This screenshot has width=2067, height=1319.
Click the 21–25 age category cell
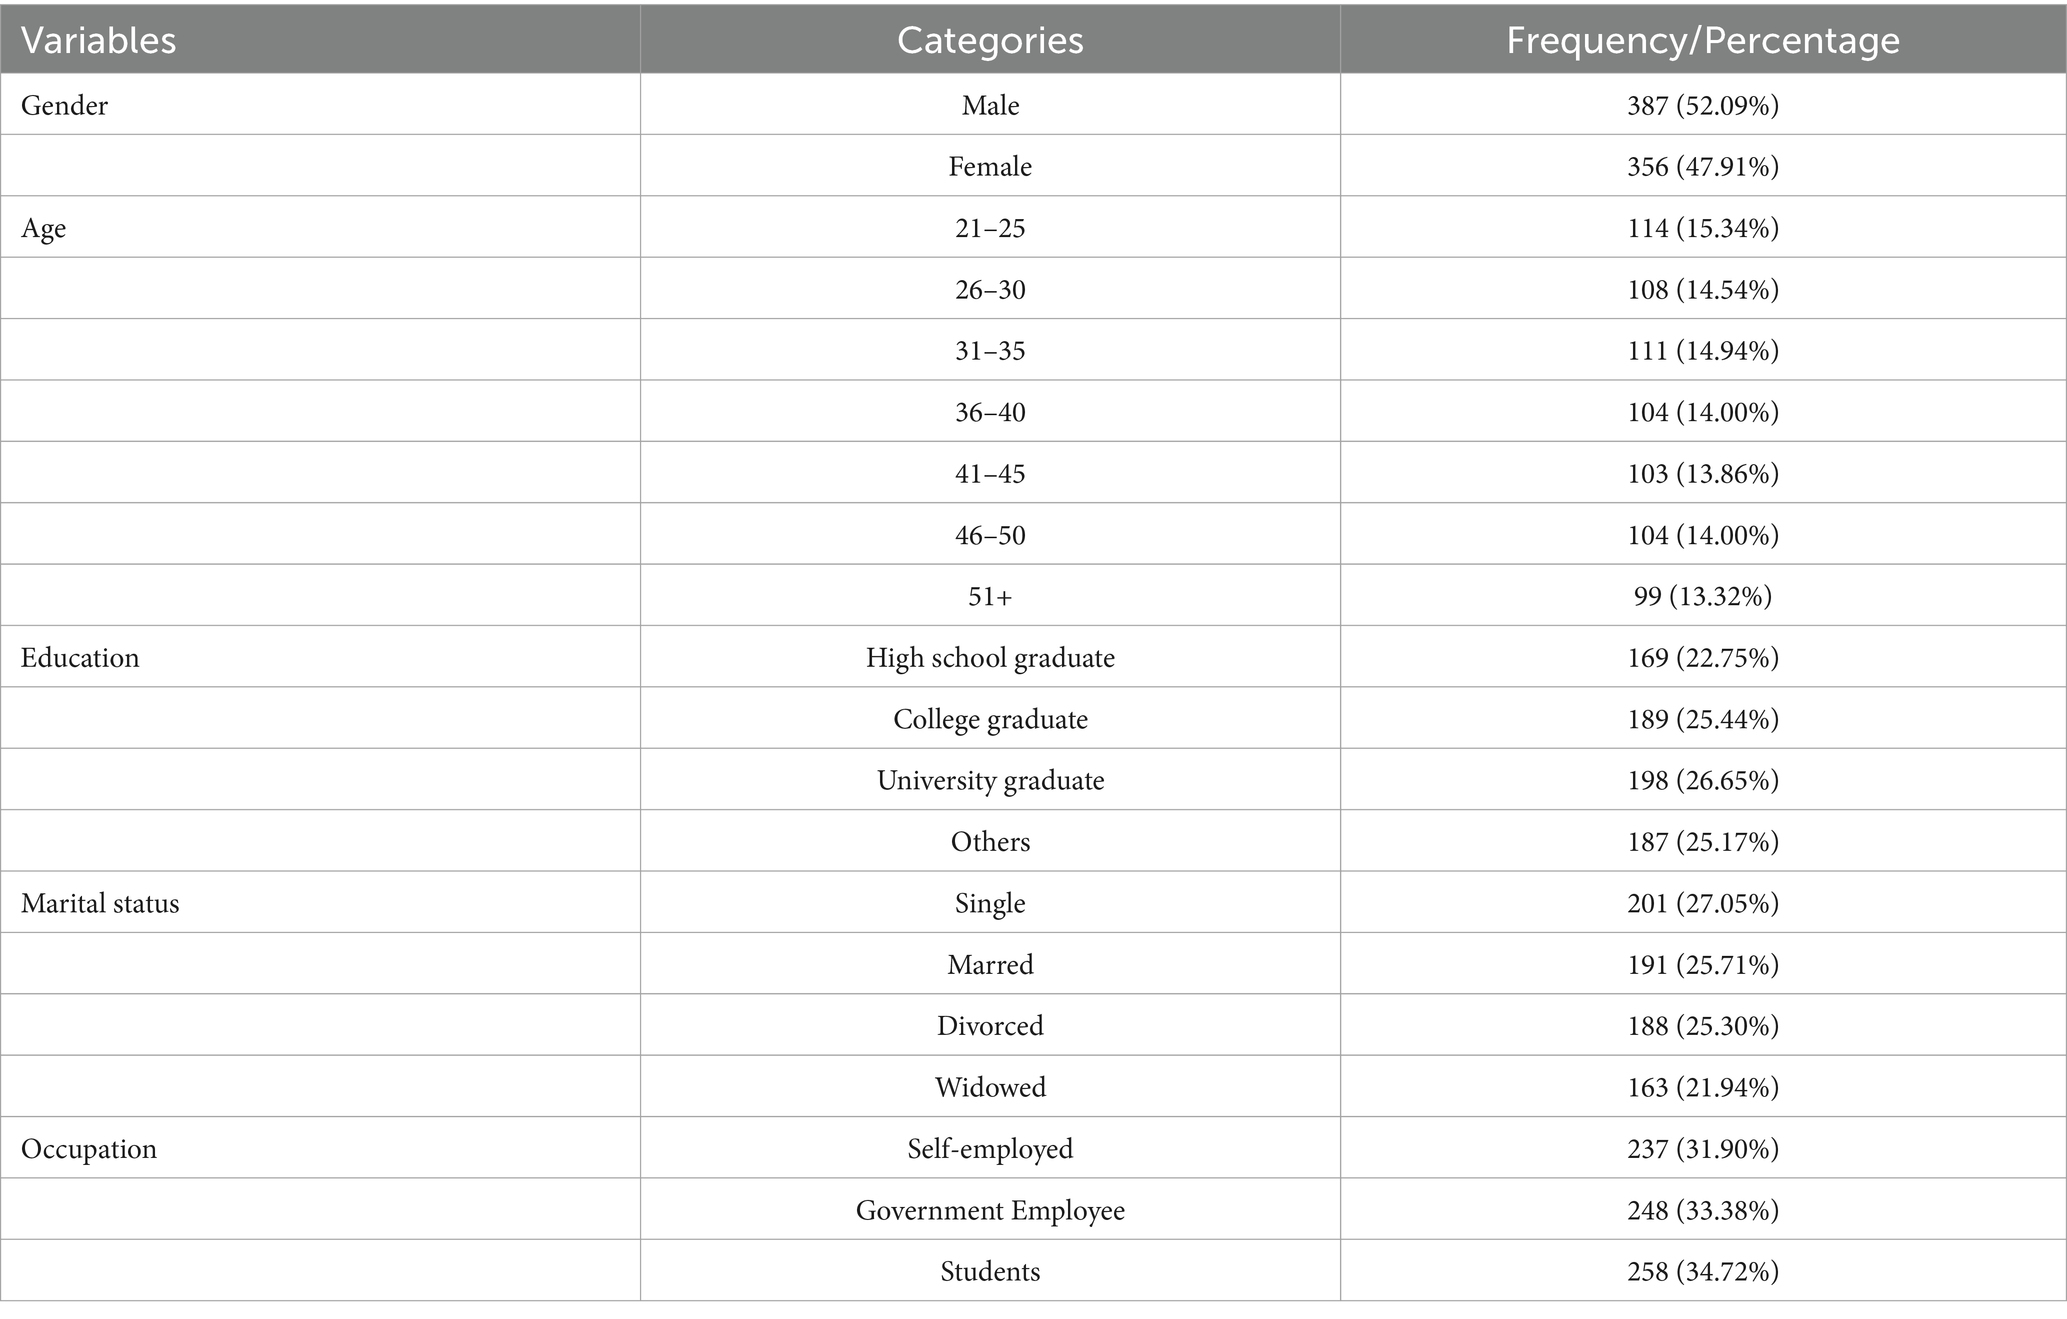coord(990,228)
